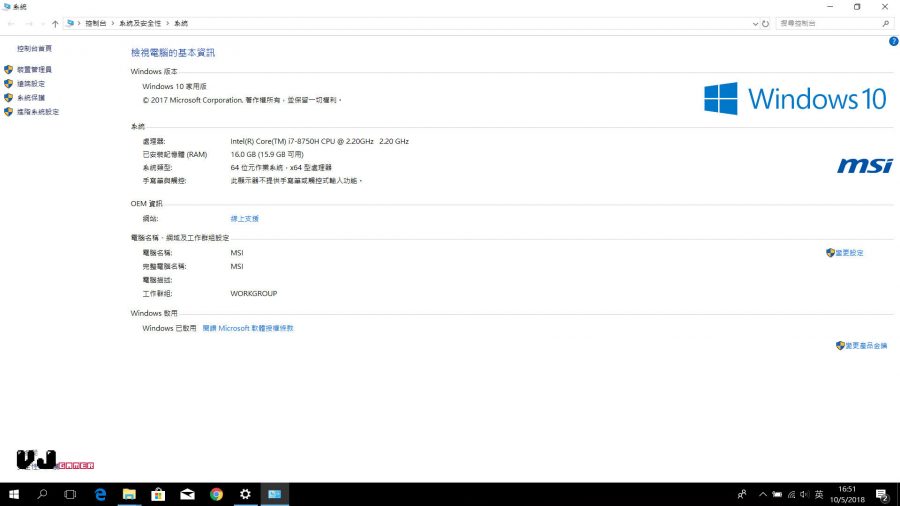Click the Forward navigation arrow
The image size is (900, 506).
pyautogui.click(x=28, y=24)
